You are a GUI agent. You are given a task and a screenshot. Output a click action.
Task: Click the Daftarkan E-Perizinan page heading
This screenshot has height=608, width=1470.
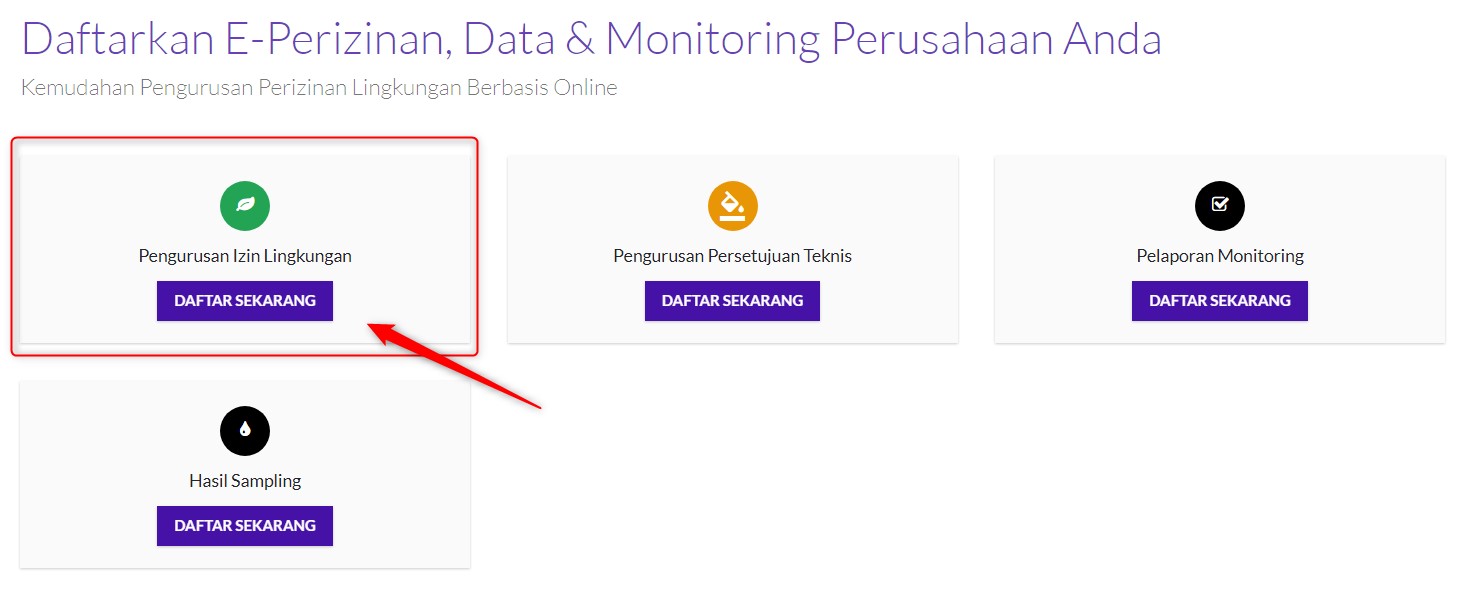click(x=590, y=39)
